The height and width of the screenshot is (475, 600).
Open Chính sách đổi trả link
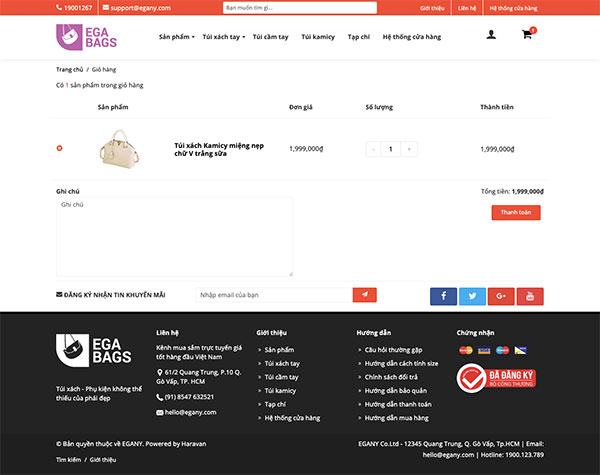click(x=391, y=377)
